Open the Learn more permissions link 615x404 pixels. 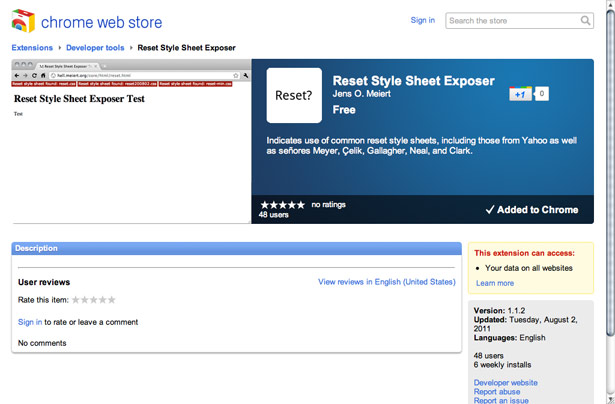pyautogui.click(x=495, y=283)
